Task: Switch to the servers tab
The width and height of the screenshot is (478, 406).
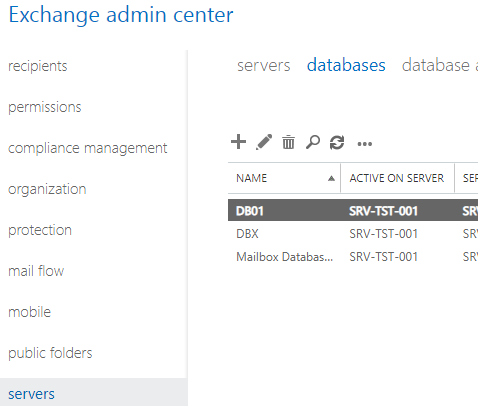Action: pos(264,65)
